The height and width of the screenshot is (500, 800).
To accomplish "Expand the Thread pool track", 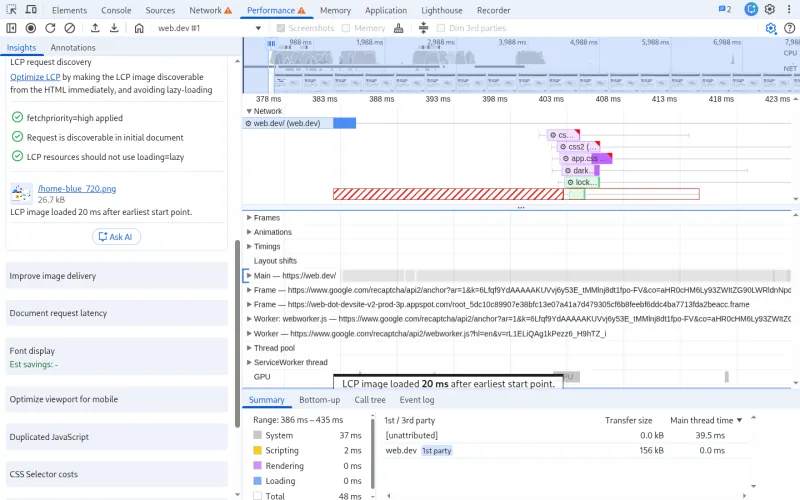I will point(249,347).
